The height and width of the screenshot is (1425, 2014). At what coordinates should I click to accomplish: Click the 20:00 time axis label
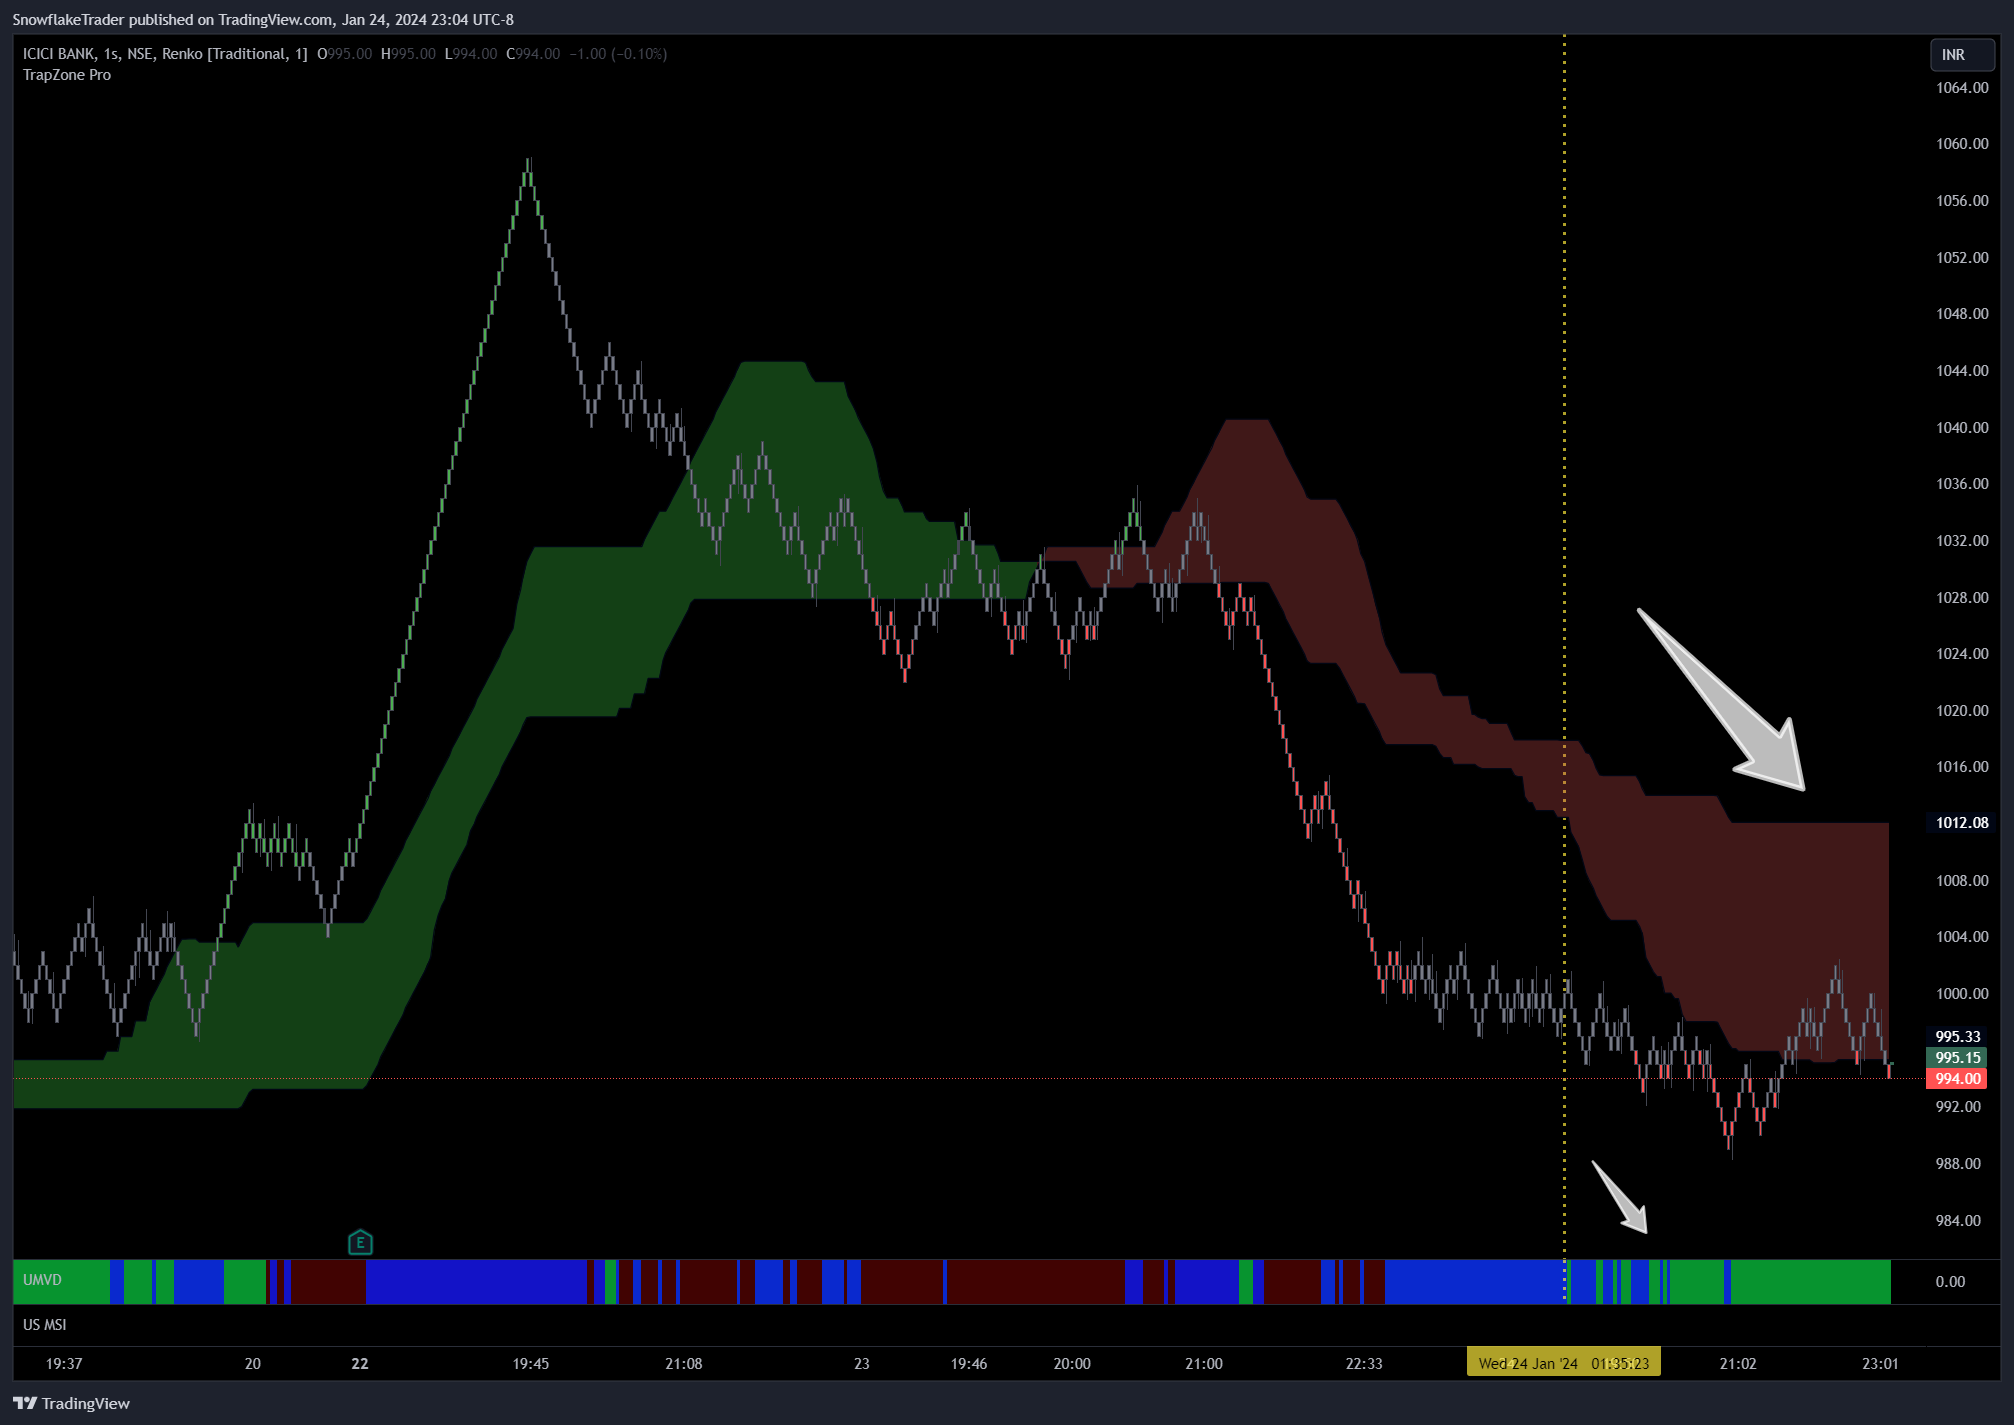coord(1072,1364)
